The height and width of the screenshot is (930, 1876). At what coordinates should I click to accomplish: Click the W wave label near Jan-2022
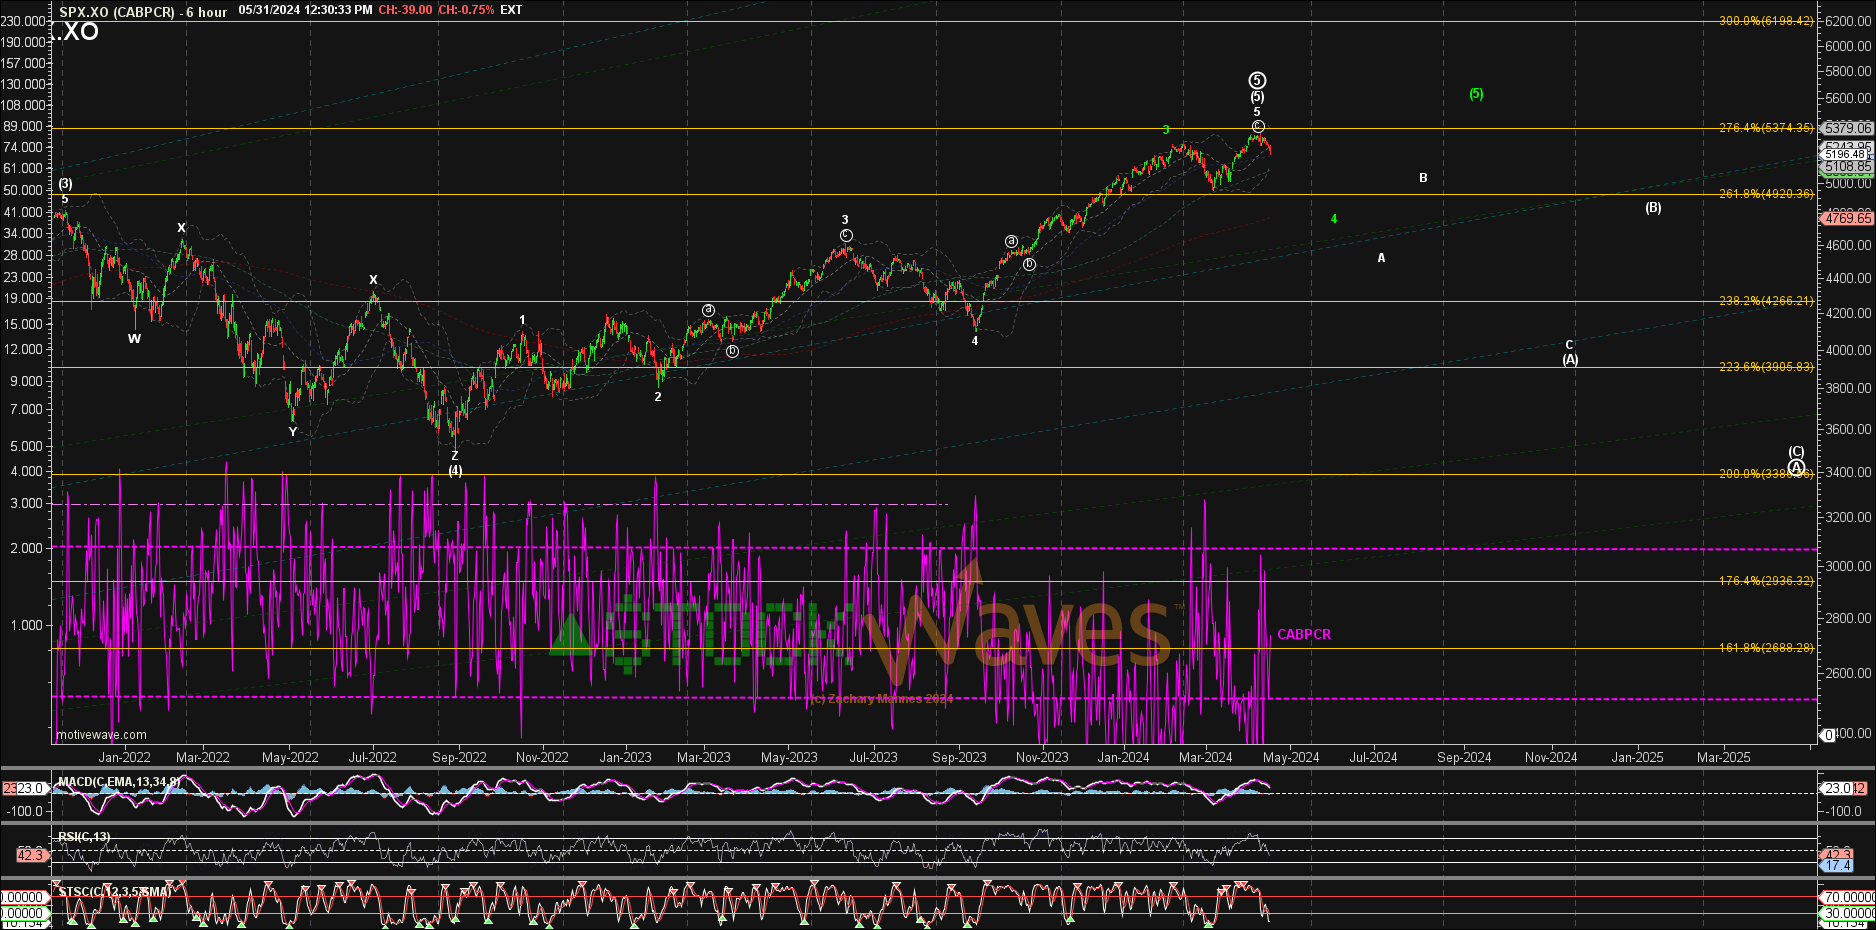[134, 339]
